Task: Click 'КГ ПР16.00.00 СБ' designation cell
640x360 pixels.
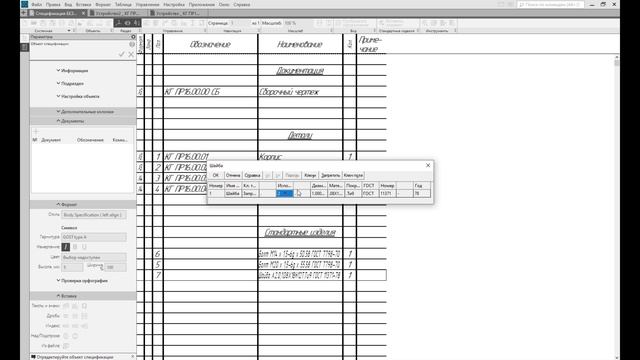Action: click(x=210, y=92)
